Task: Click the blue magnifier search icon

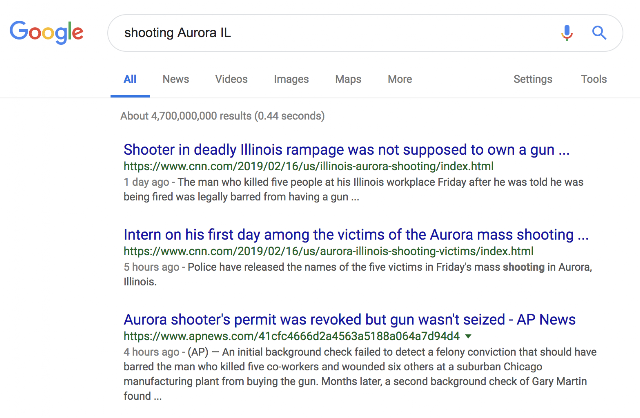Action: click(599, 32)
